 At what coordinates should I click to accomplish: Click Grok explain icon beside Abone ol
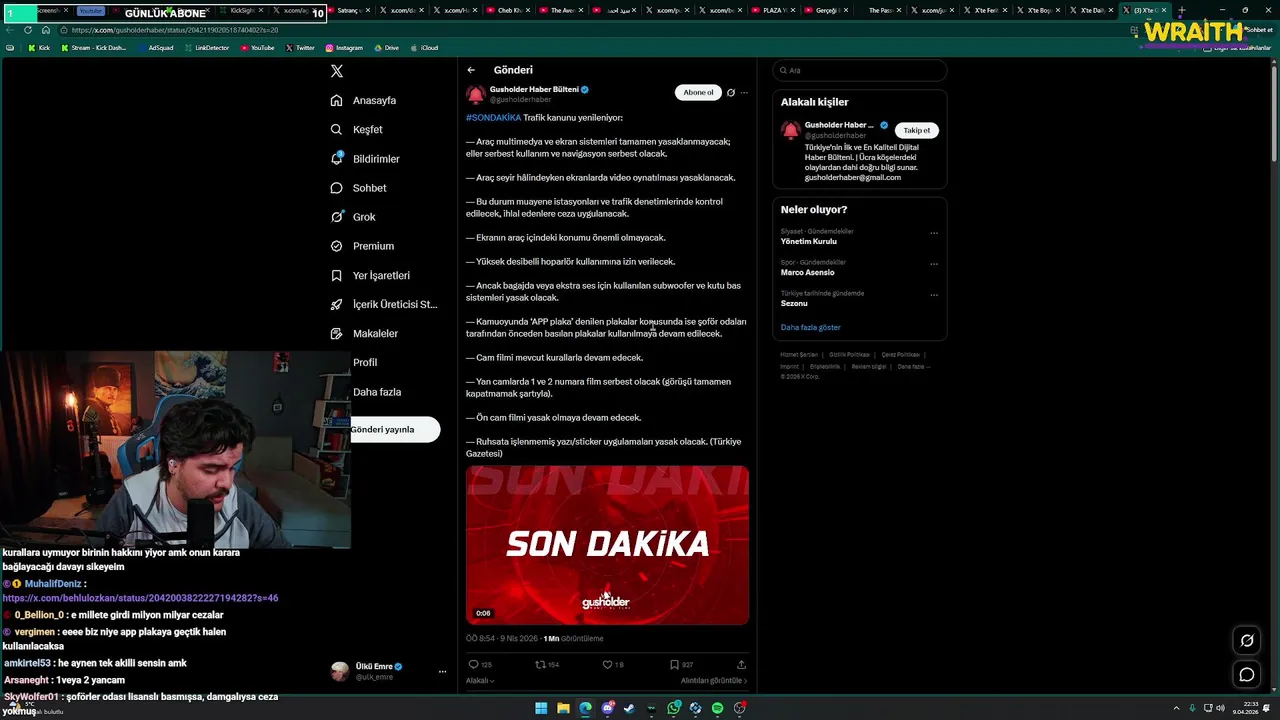pyautogui.click(x=731, y=92)
